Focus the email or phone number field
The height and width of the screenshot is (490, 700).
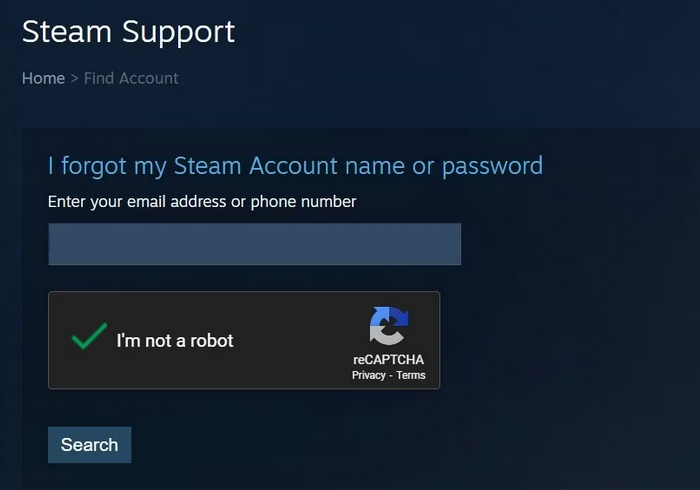coord(254,244)
